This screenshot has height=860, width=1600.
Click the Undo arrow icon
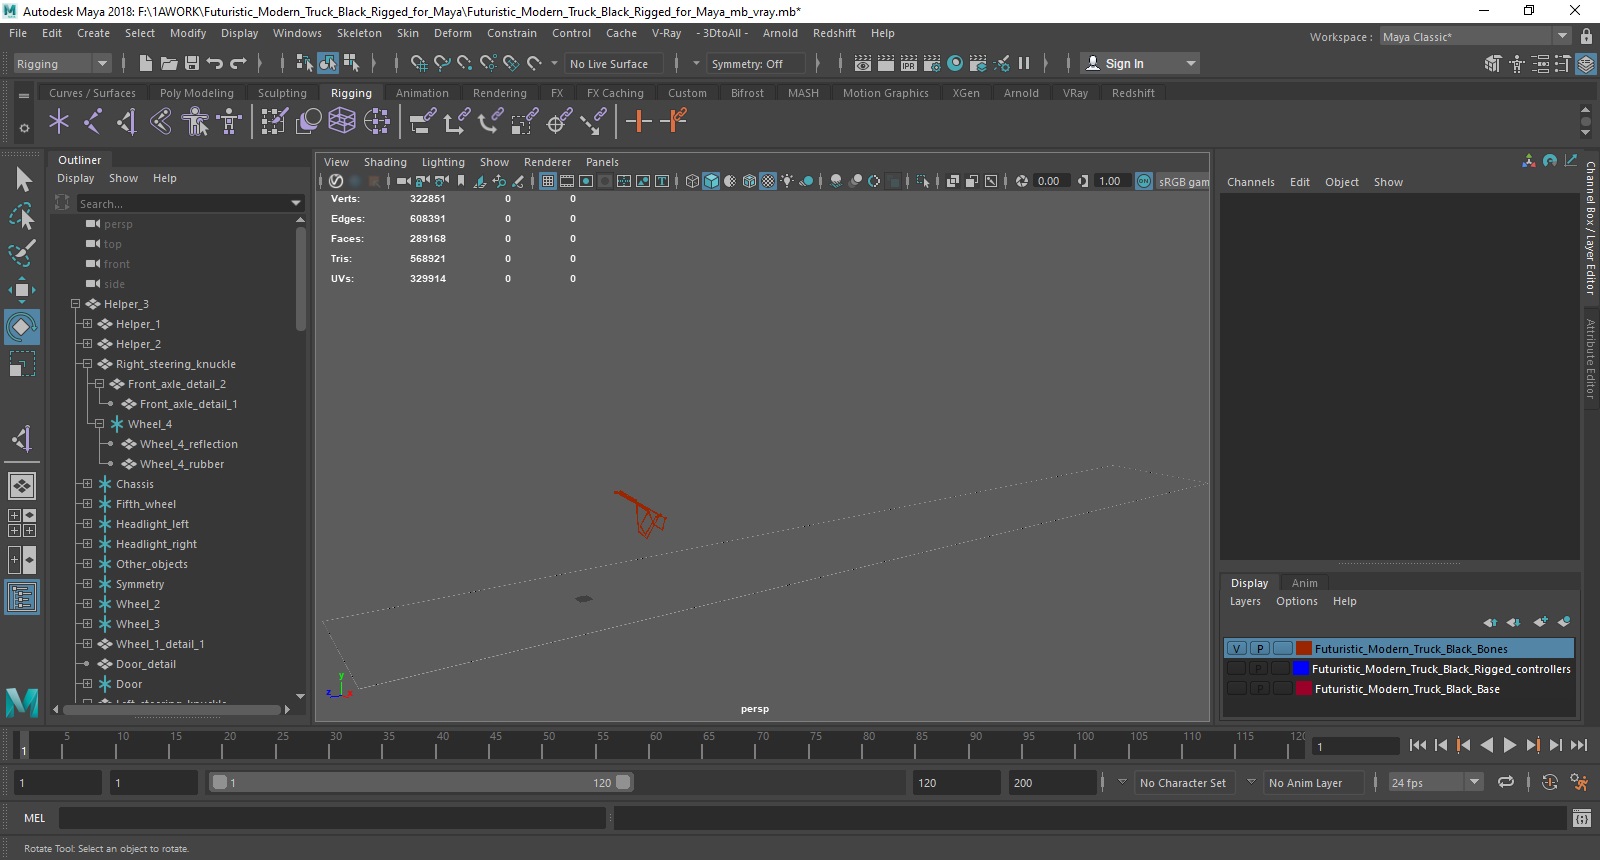214,63
